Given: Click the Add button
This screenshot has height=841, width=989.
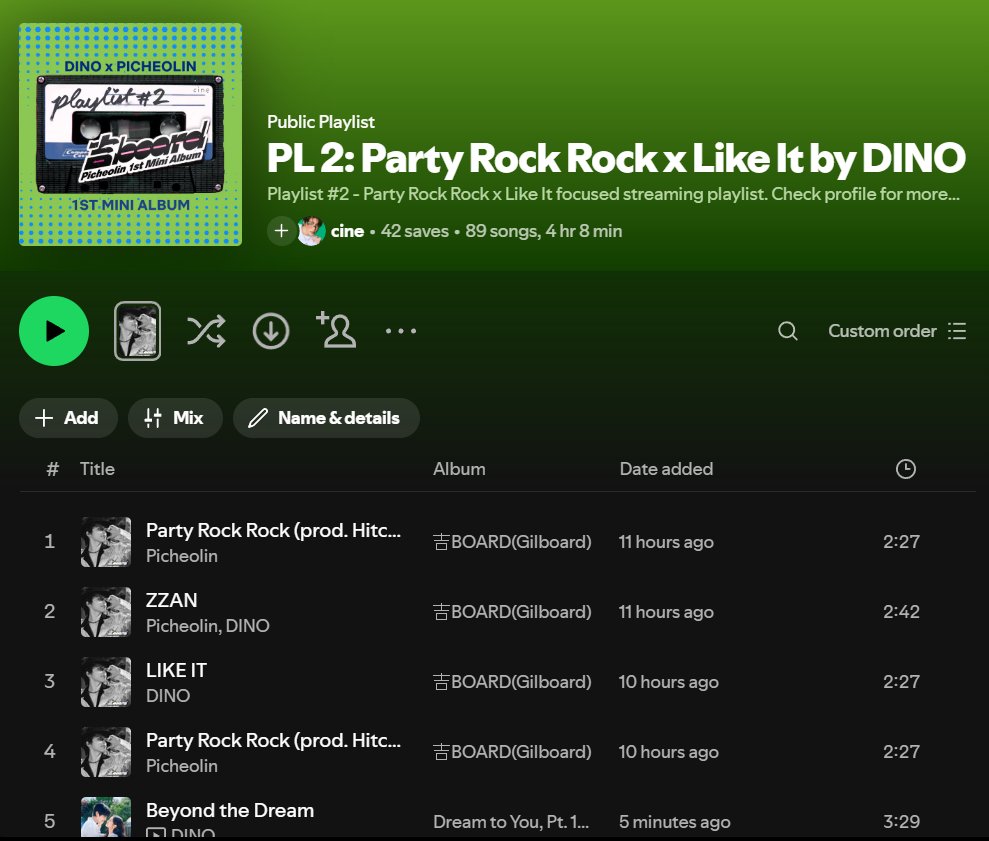Looking at the screenshot, I should [68, 418].
